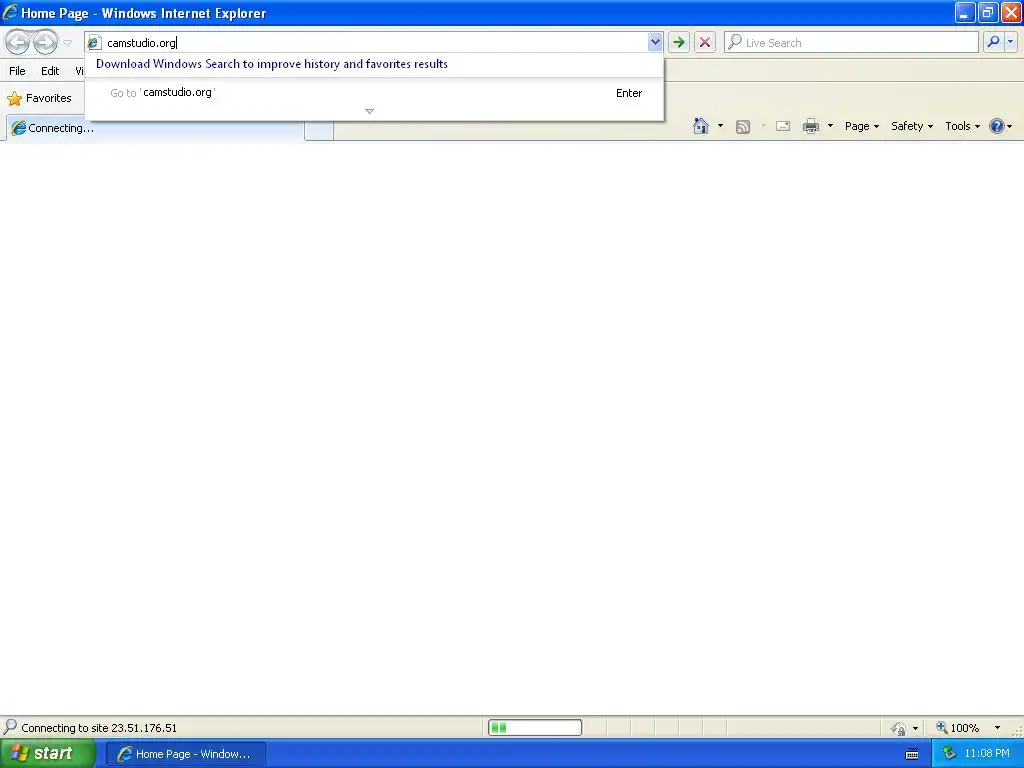Click the status bar security zone icon

click(x=899, y=728)
